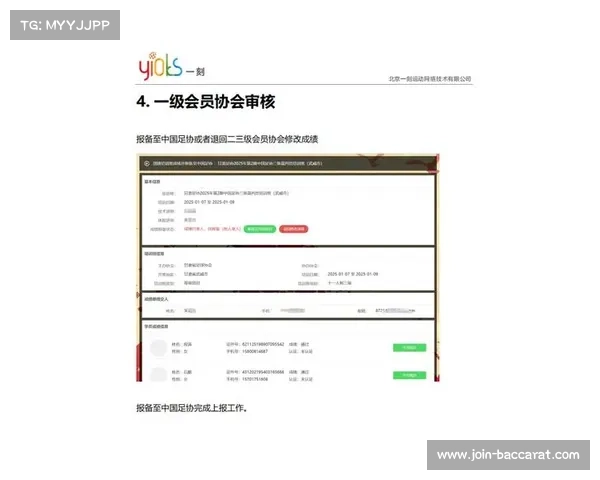The height and width of the screenshot is (480, 600).
Task: Click the green button in the second student row
Action: [409, 375]
